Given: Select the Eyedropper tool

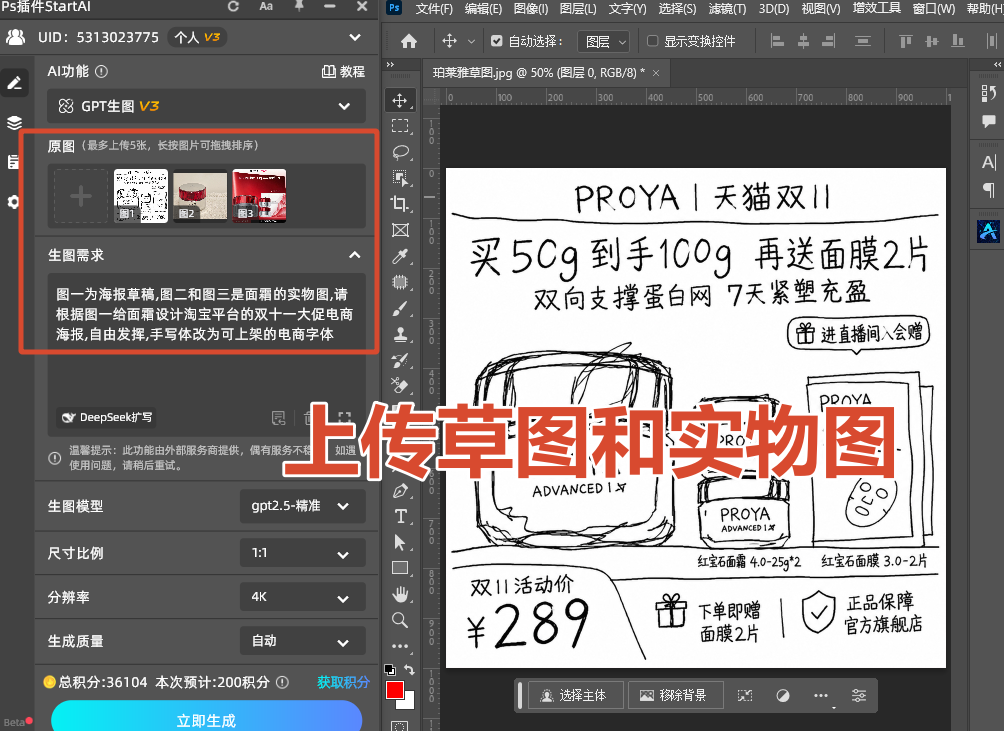Looking at the screenshot, I should coord(400,257).
